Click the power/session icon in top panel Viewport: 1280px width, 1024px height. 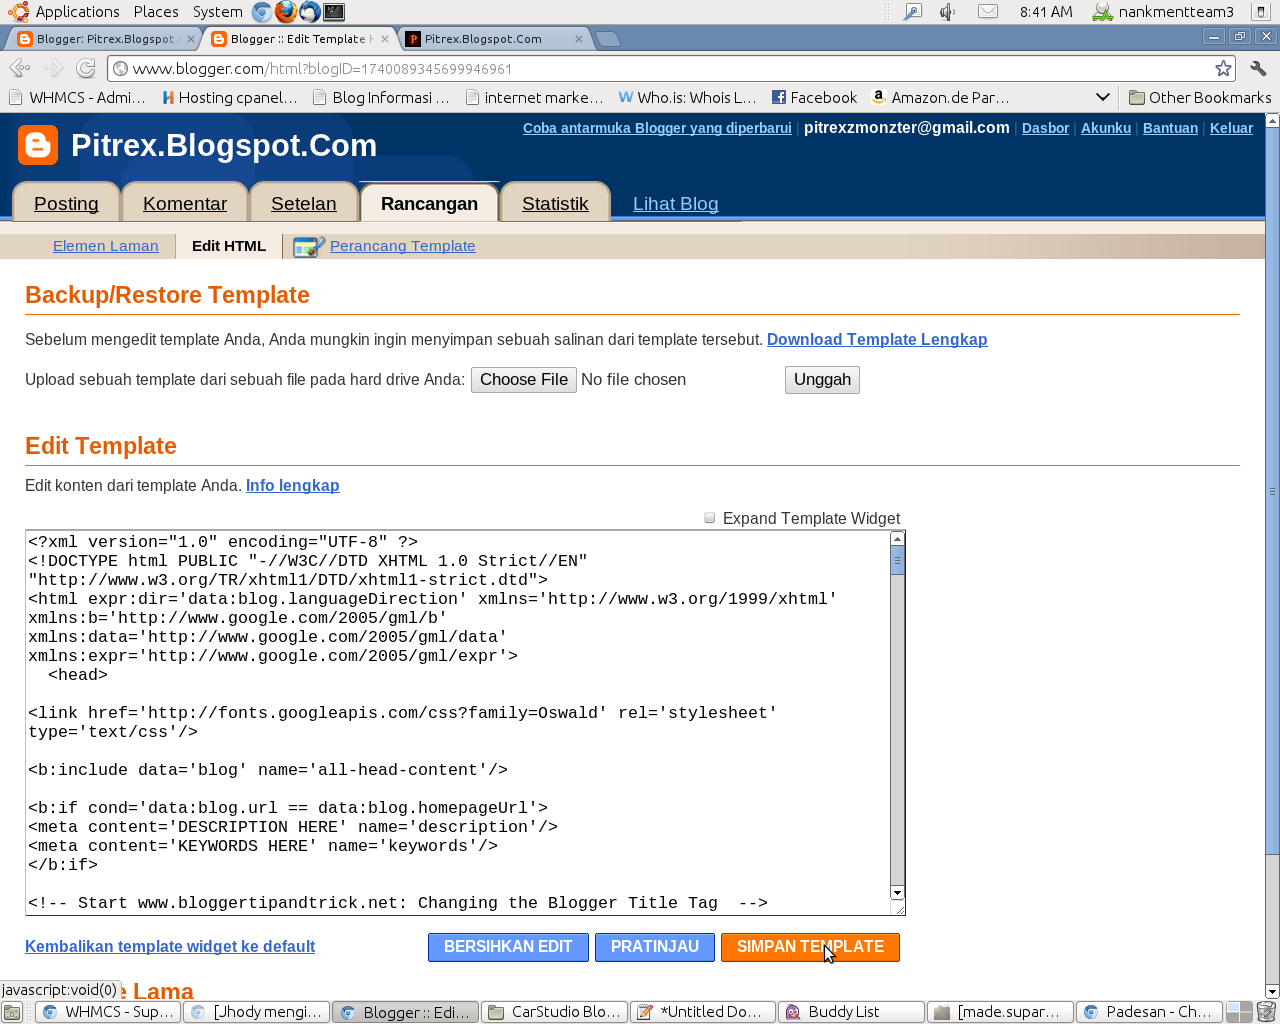tap(1261, 12)
